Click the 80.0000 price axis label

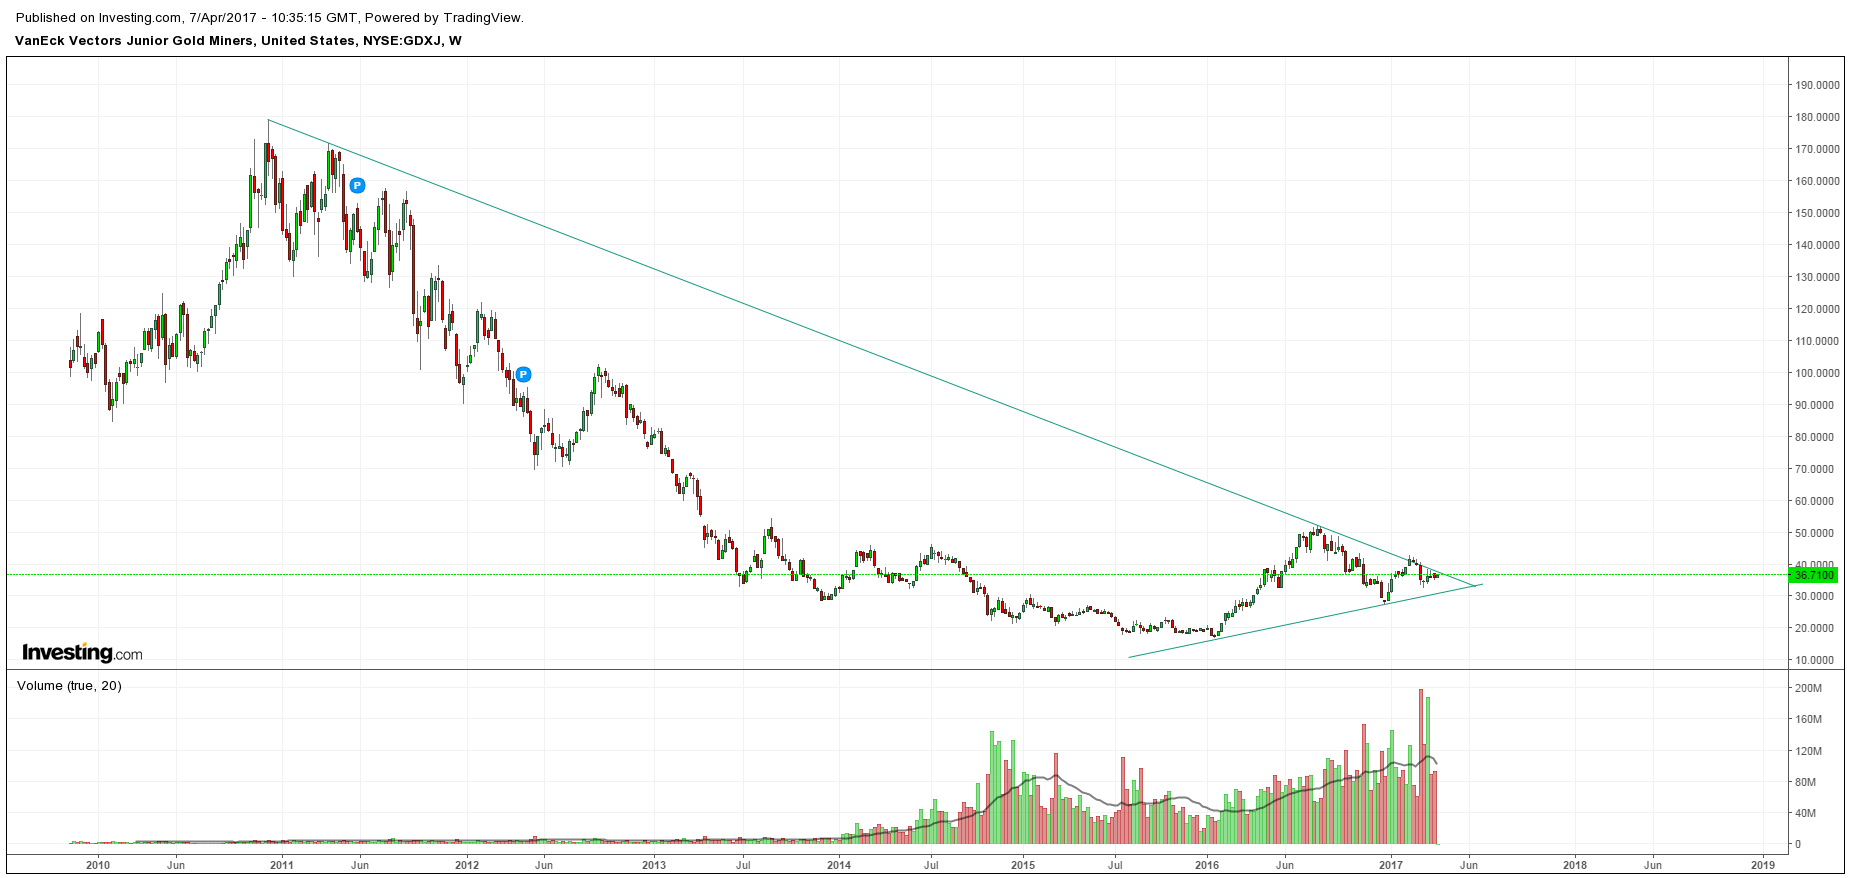1815,437
